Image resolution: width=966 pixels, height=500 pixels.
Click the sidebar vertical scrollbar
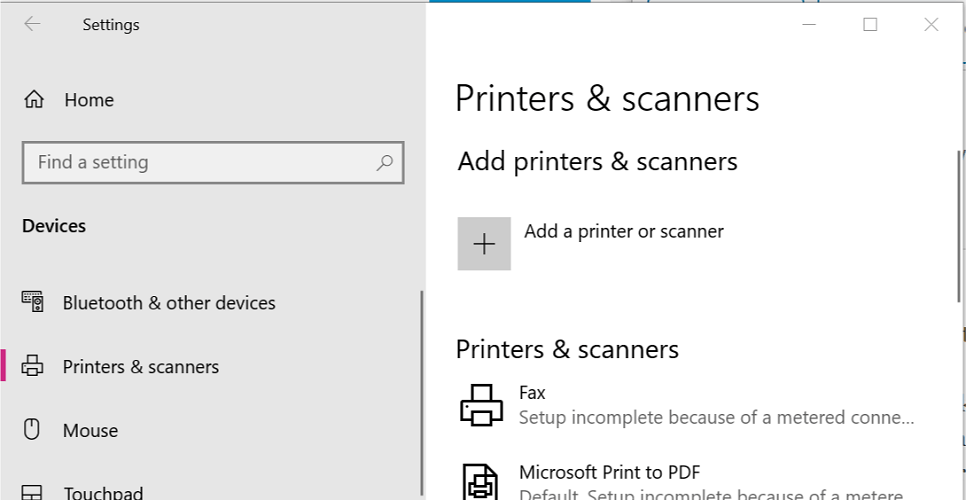point(422,393)
